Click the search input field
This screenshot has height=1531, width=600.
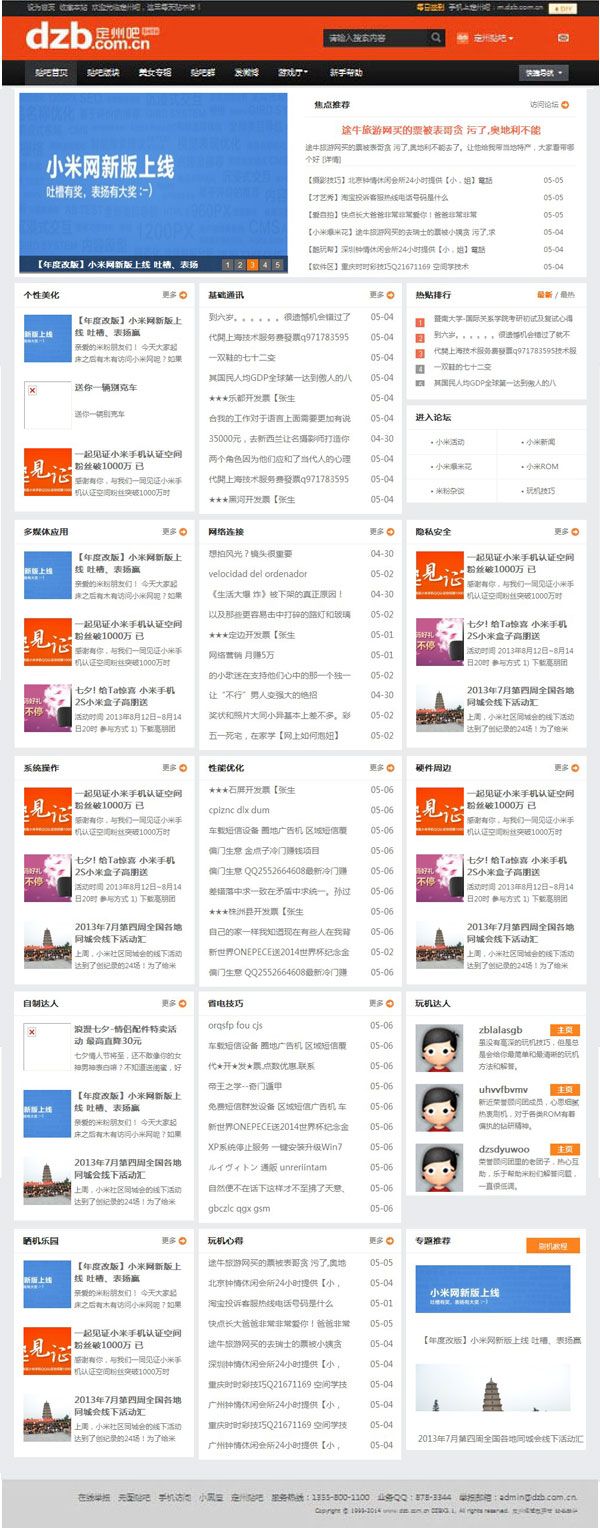click(376, 38)
